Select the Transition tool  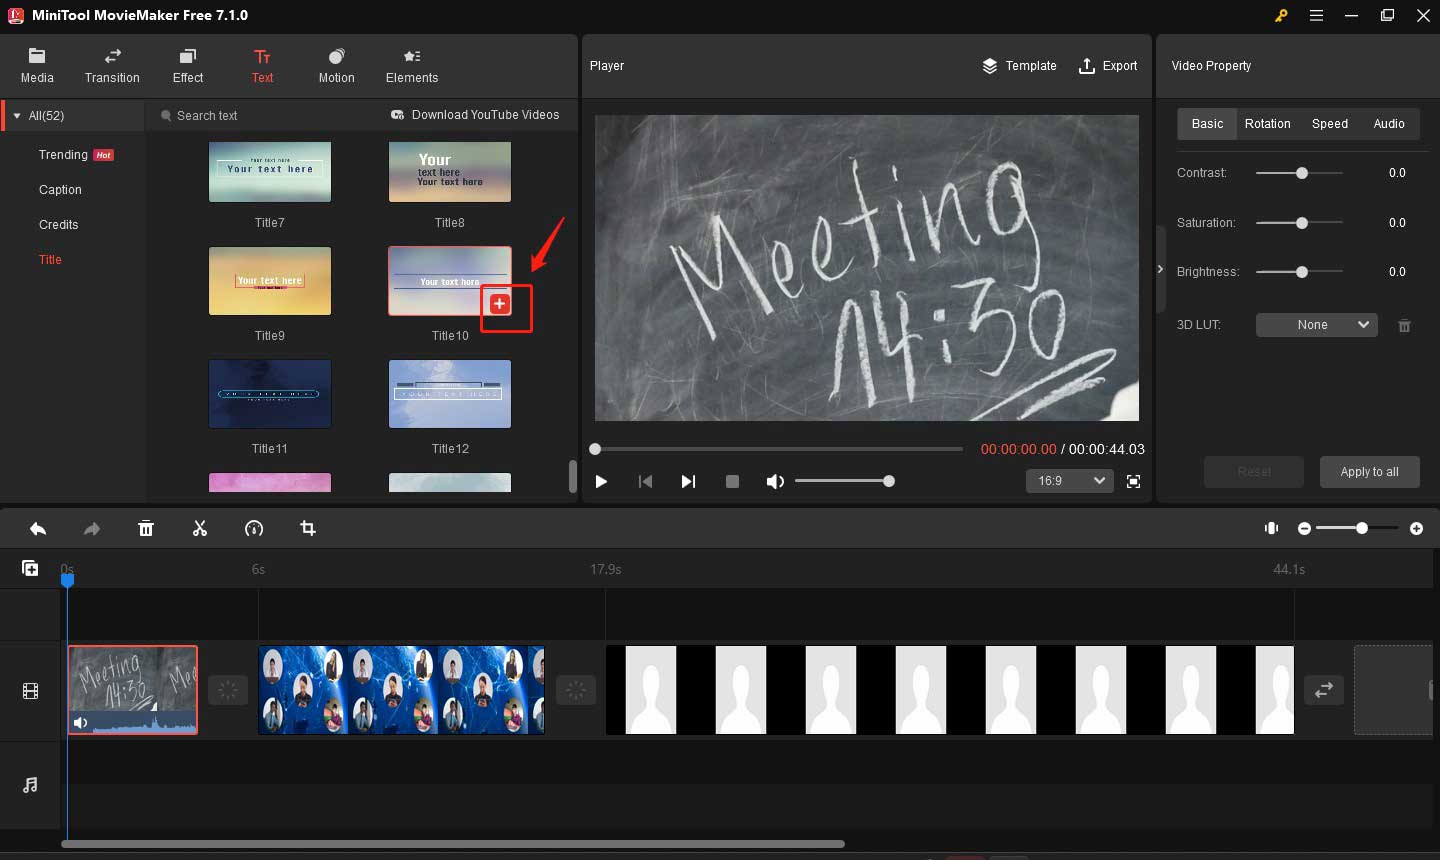tap(111, 65)
